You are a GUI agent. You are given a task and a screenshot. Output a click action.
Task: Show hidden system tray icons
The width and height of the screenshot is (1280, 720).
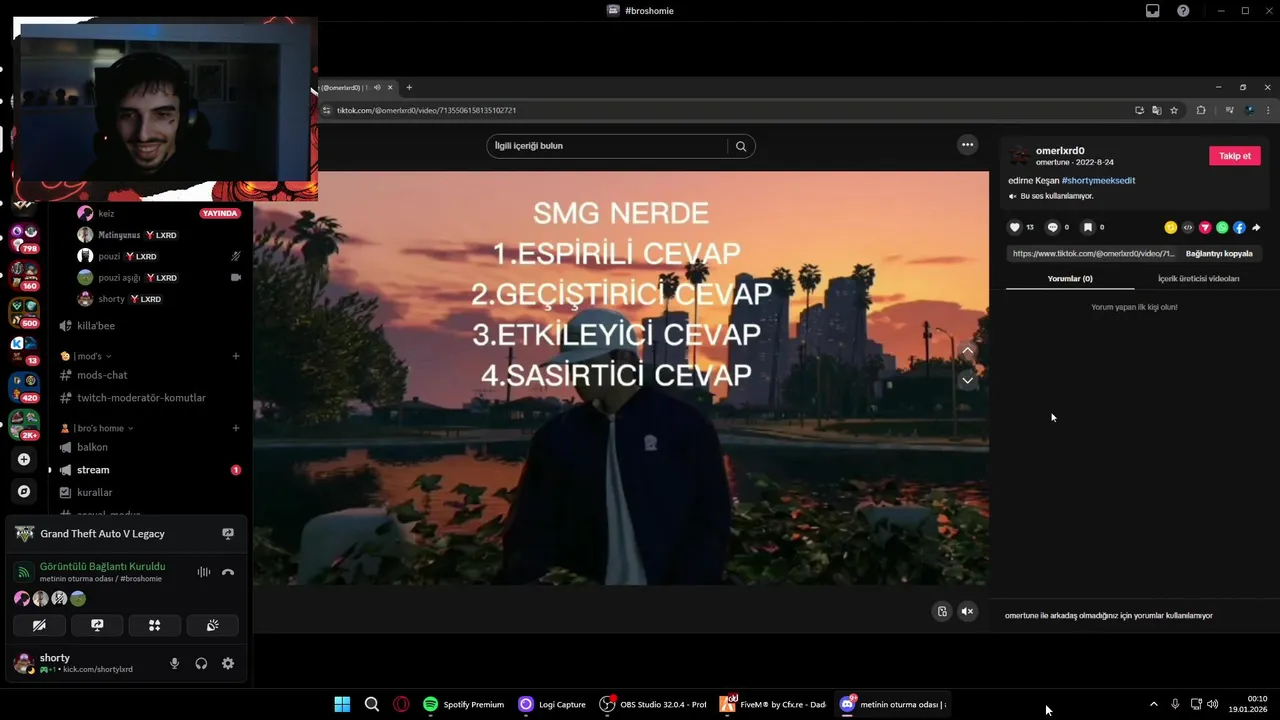pos(1153,704)
